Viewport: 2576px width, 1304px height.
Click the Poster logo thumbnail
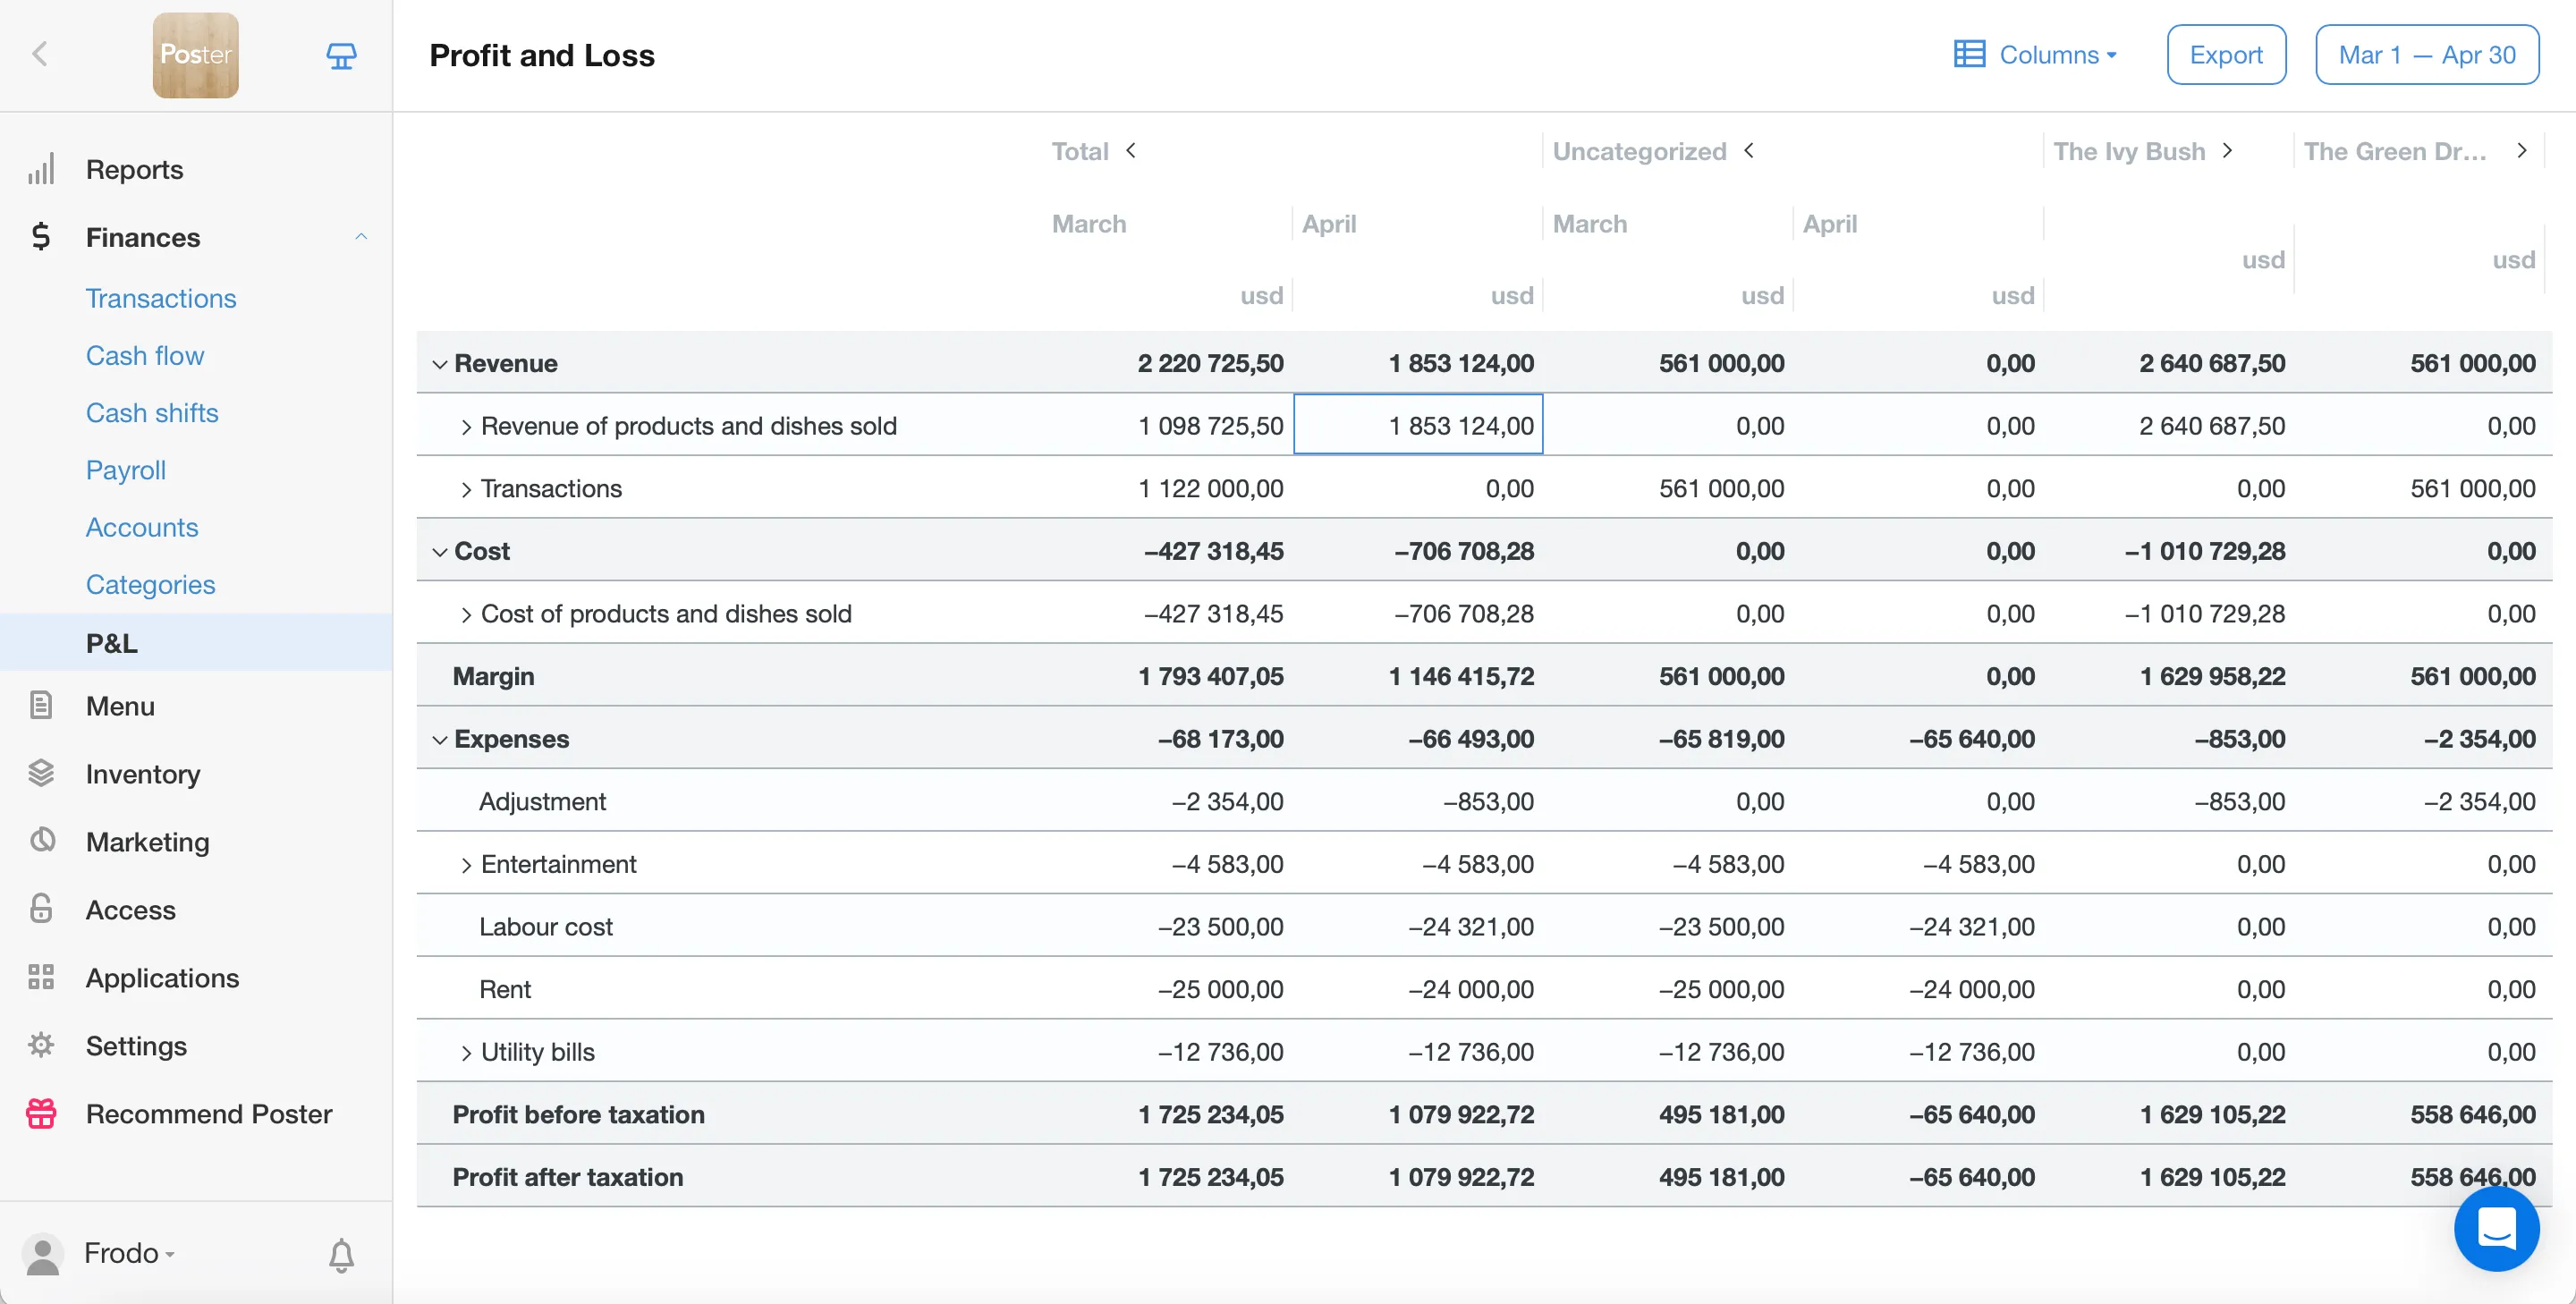[195, 55]
